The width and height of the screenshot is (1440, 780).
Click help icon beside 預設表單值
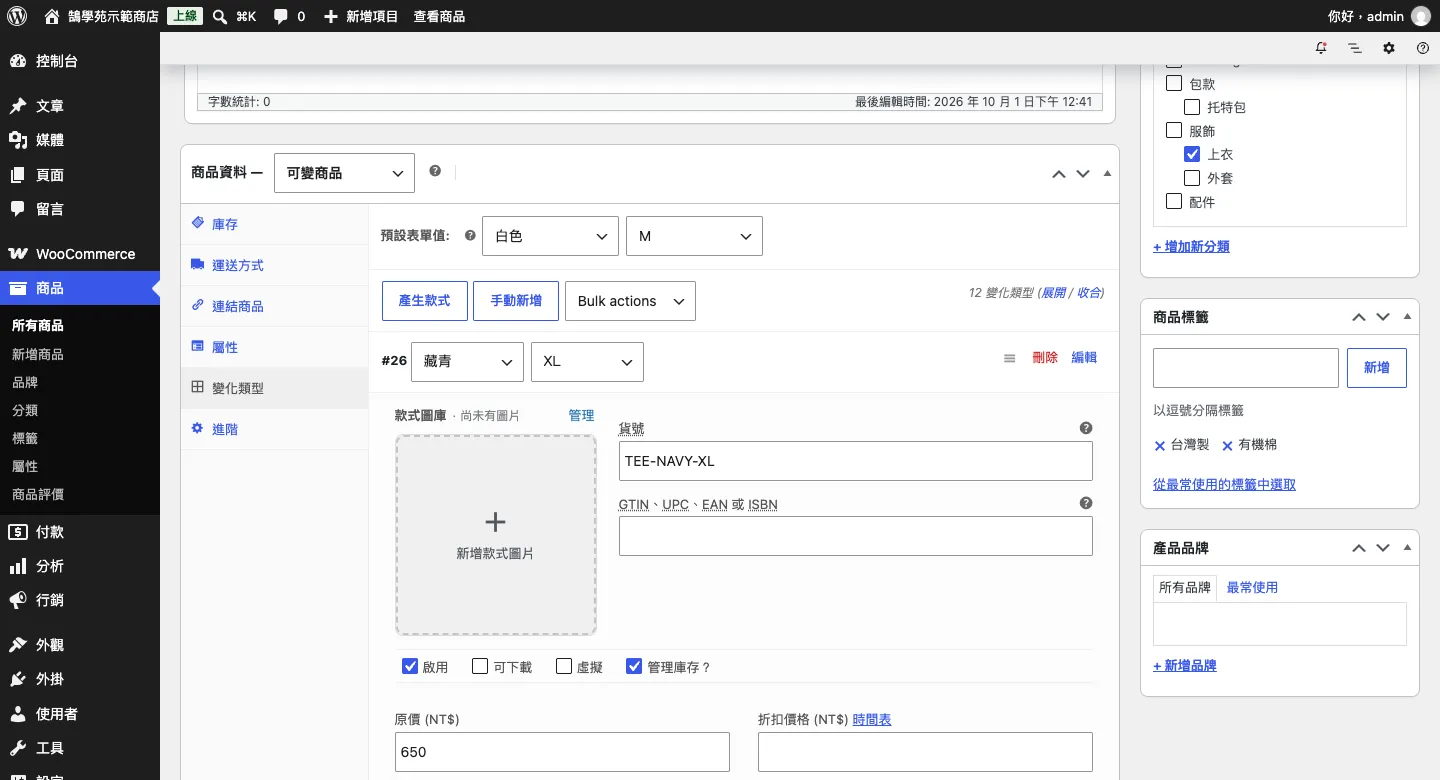coord(470,236)
